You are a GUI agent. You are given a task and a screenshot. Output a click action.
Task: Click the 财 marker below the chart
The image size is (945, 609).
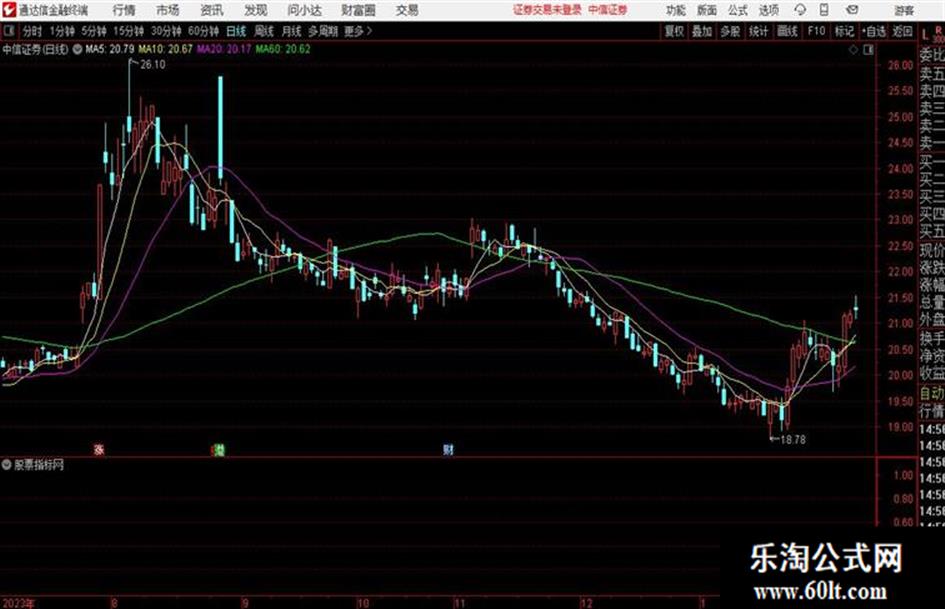(x=448, y=449)
